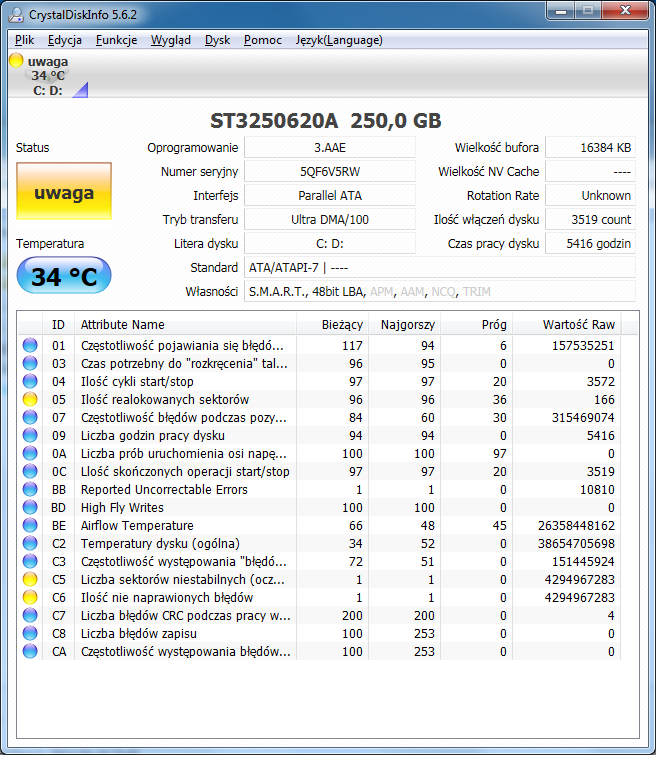Select the 'Ilość nie naprawionych błędów' row
This screenshot has height=757, width=656.
(x=320, y=598)
